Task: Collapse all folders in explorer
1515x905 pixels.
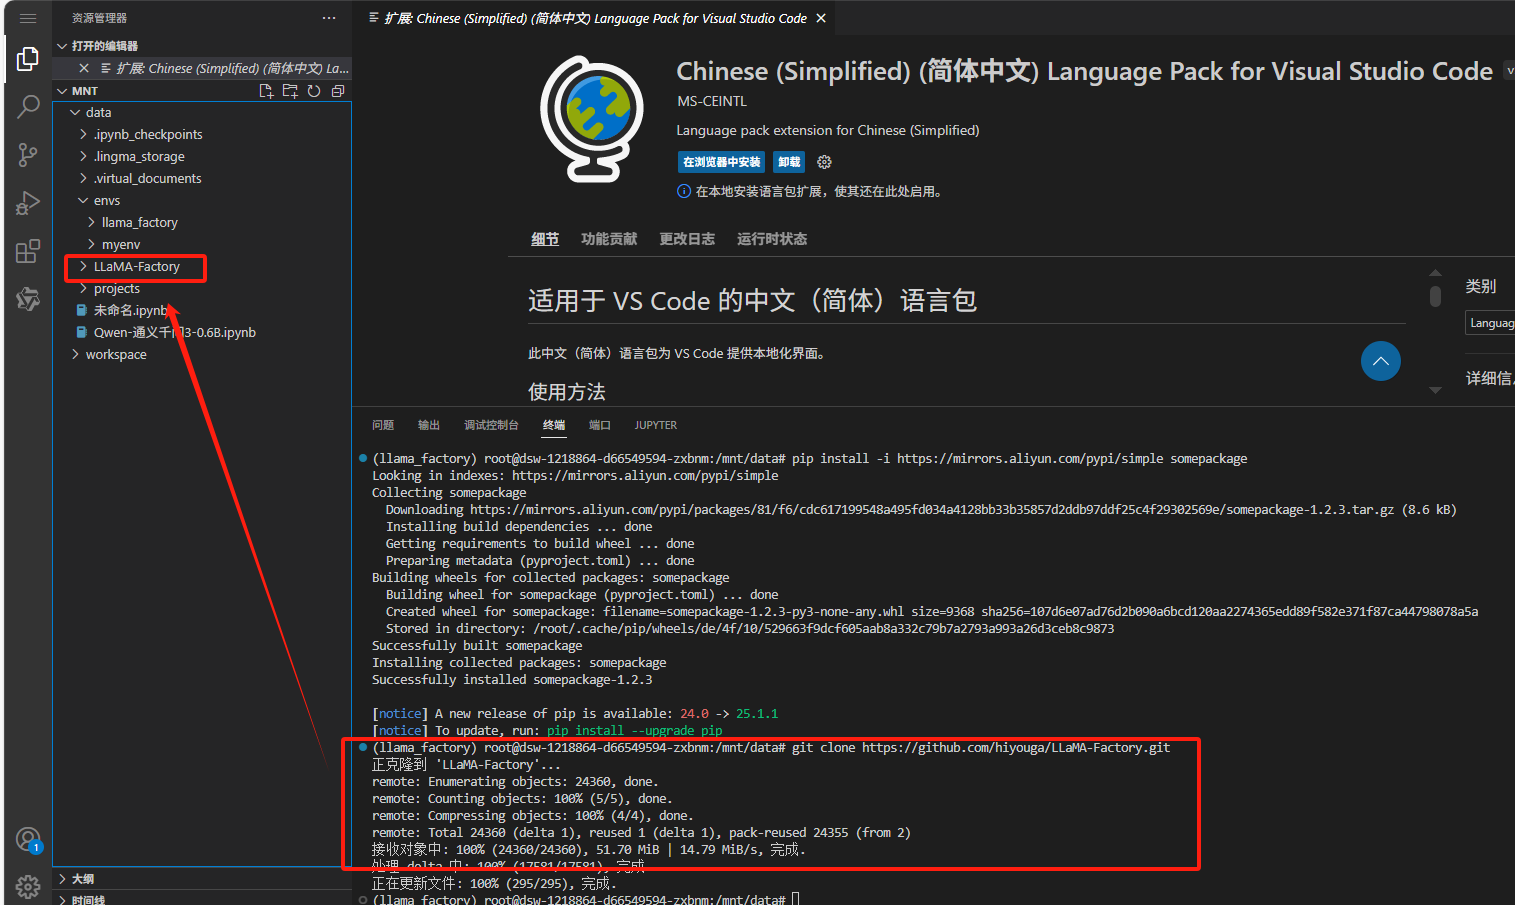Action: pyautogui.click(x=338, y=91)
